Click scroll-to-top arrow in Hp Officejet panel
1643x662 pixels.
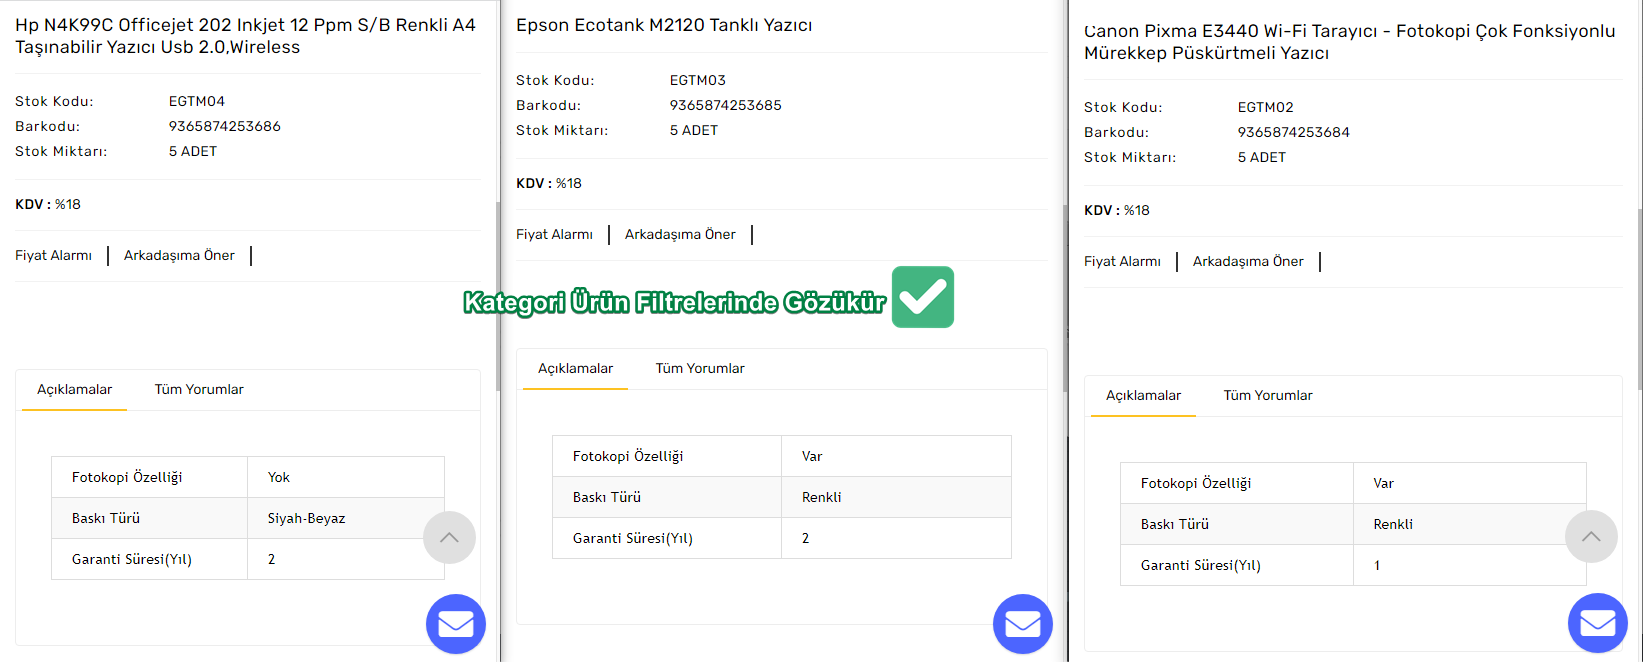449,538
